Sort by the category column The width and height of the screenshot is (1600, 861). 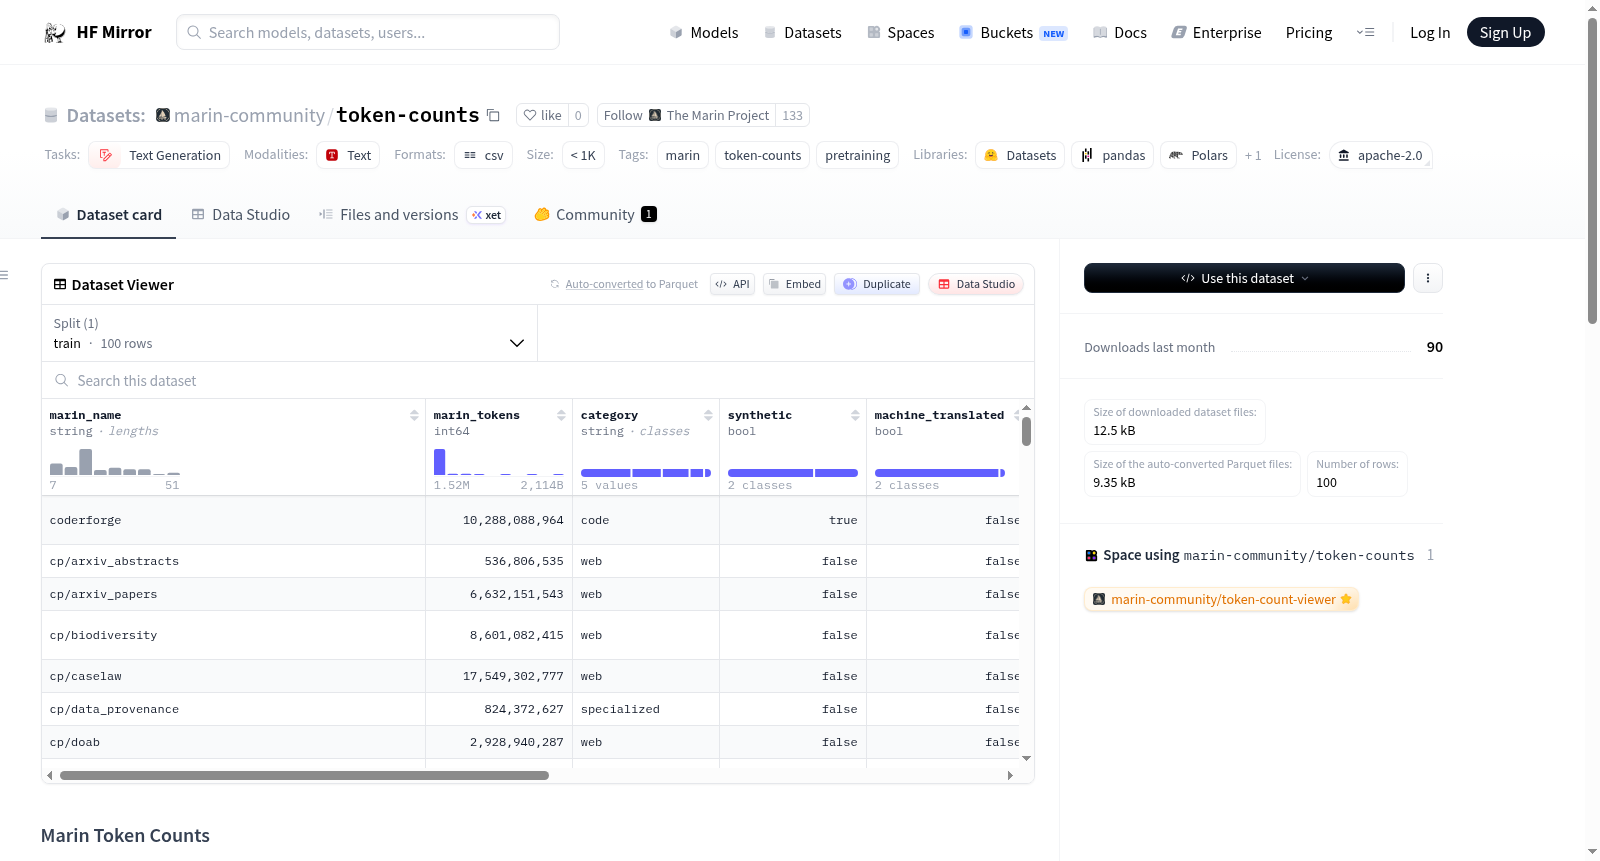point(708,415)
